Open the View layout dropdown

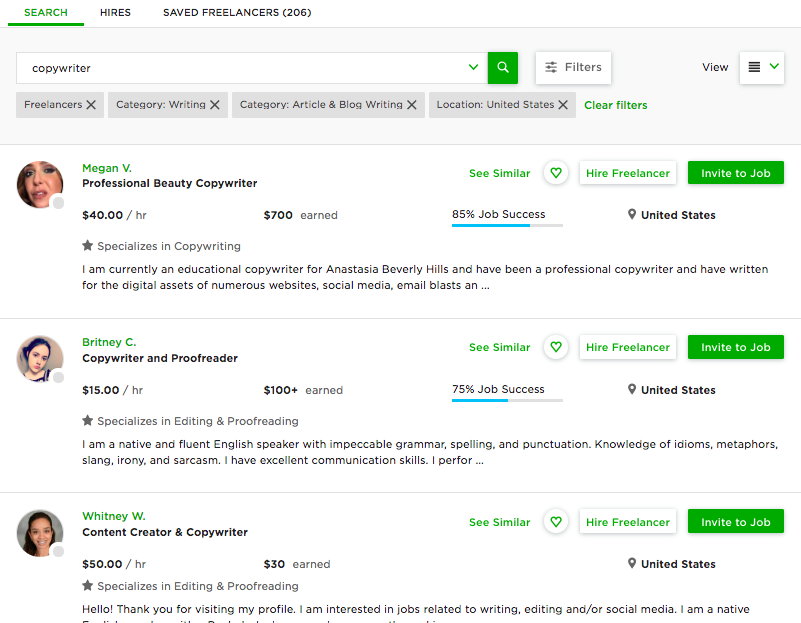click(x=762, y=67)
